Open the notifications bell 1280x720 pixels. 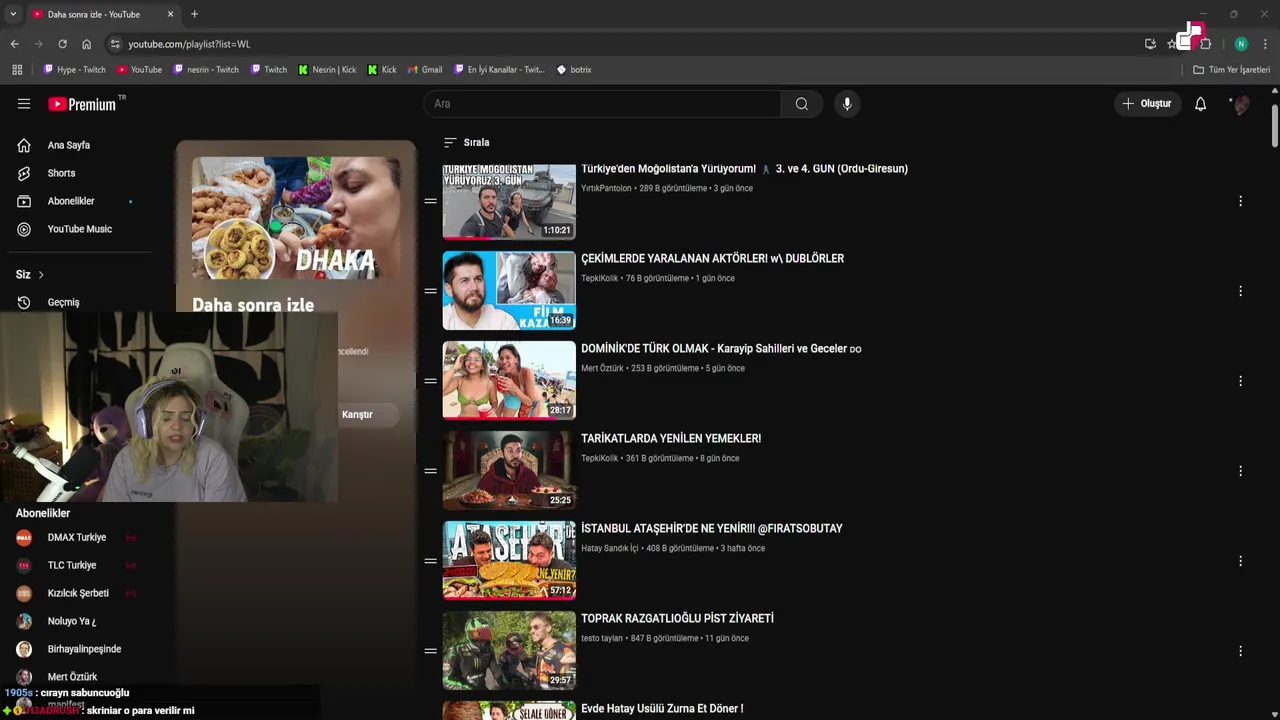coord(1200,104)
